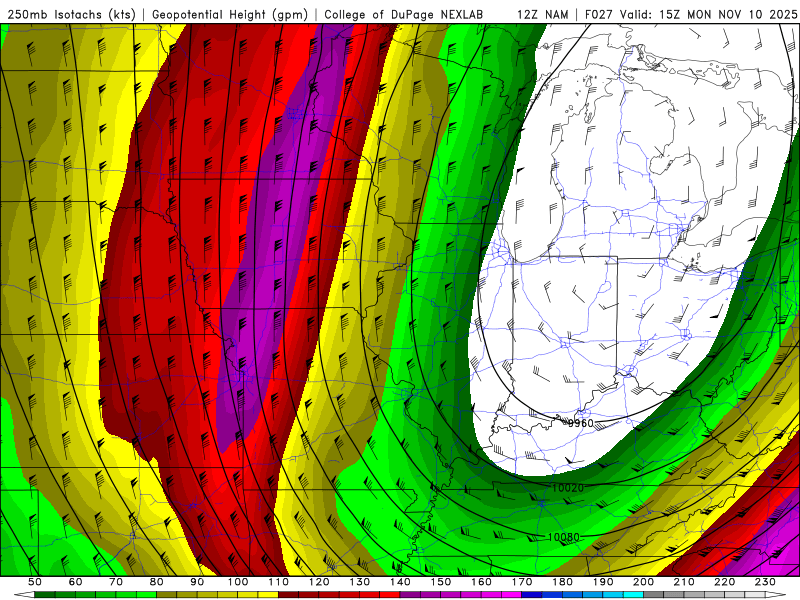Click the 10020 height contour label
The height and width of the screenshot is (600, 800).
[x=568, y=488]
